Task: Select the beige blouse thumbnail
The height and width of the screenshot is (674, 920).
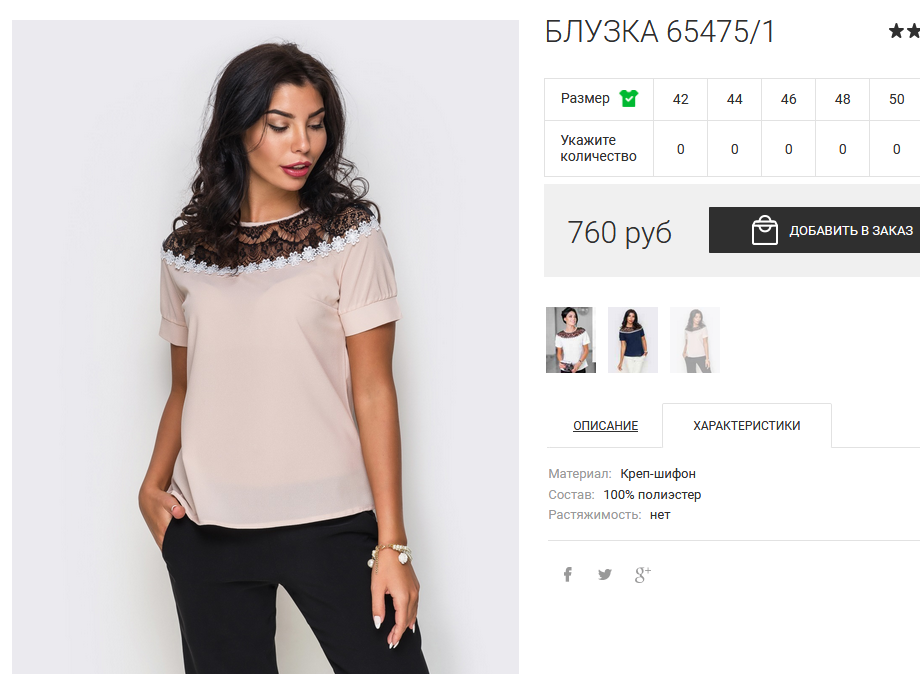Action: 695,340
